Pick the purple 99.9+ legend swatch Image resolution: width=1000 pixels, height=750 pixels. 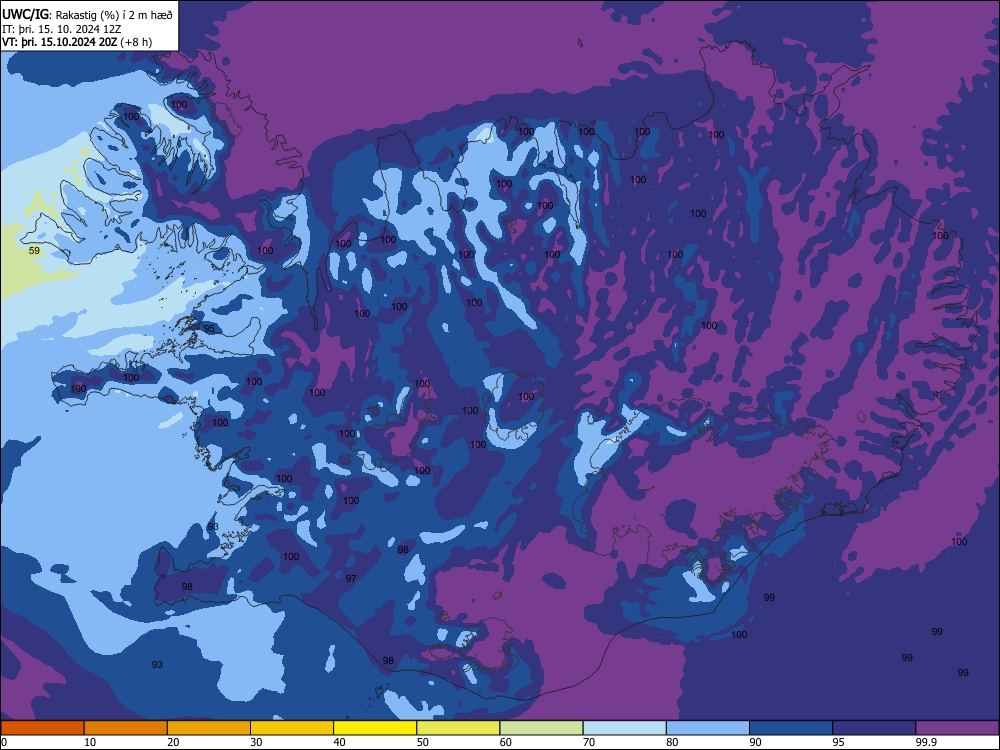click(957, 728)
